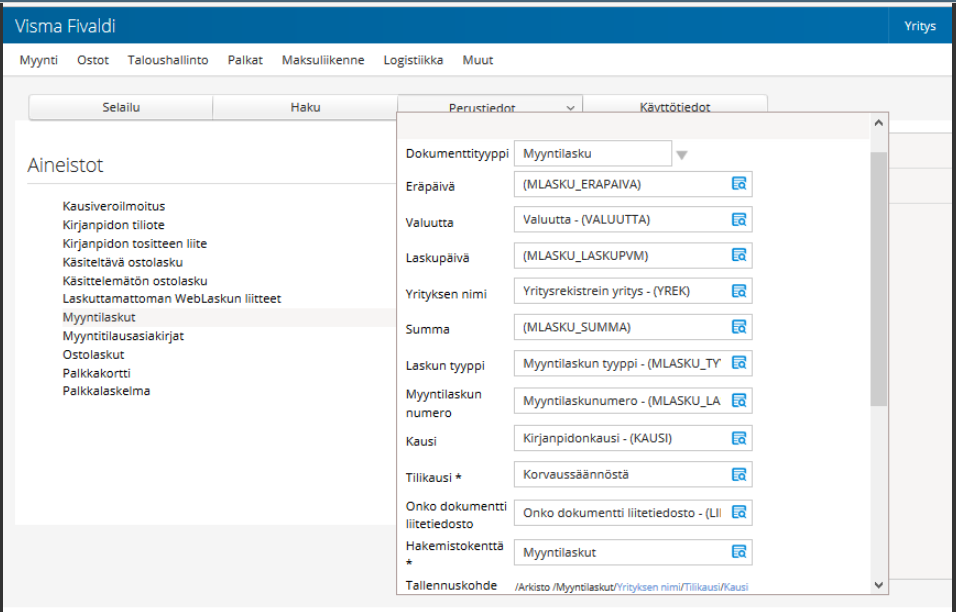This screenshot has height=612, width=956.
Task: Follow the Yrityksen nimi path link
Action: [x=649, y=587]
